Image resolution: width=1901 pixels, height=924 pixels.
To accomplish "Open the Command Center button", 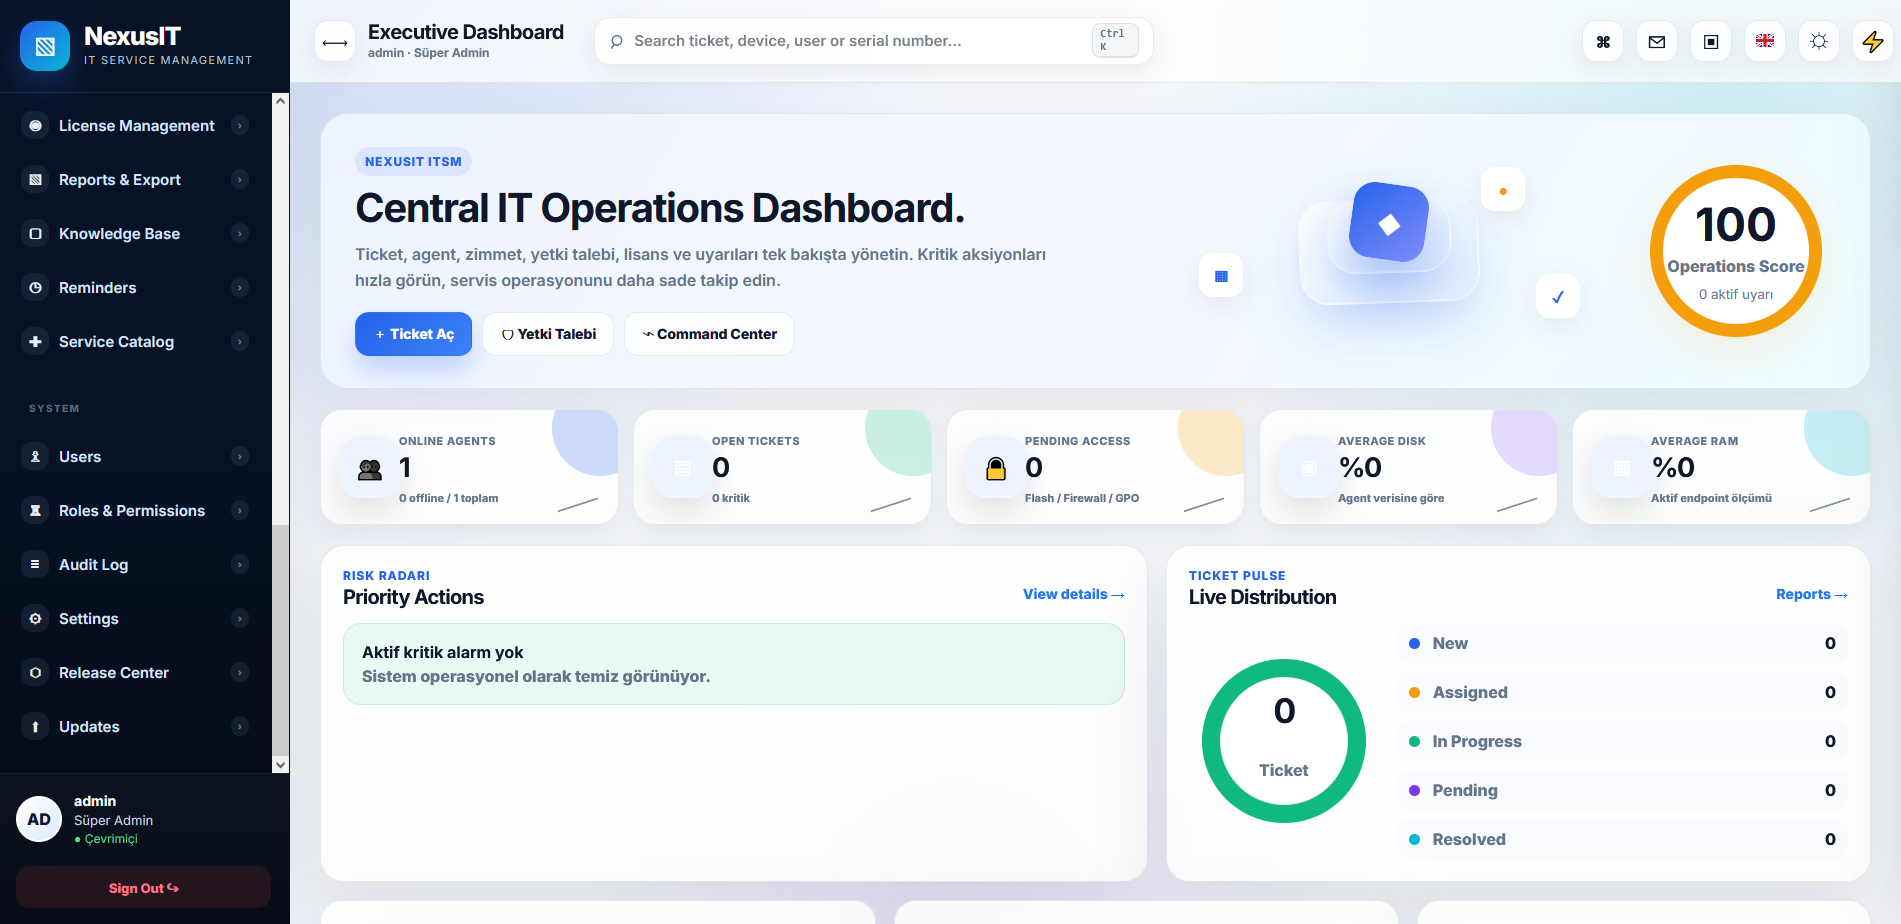I will 709,334.
